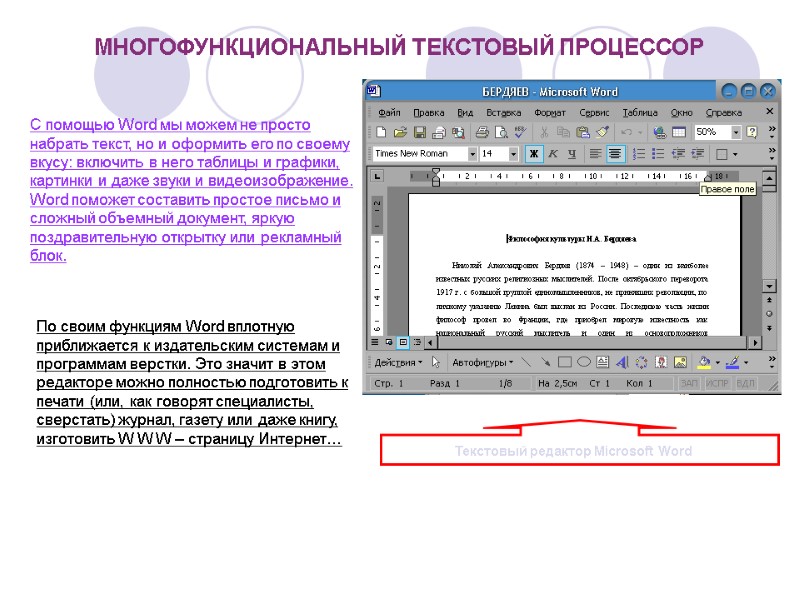Toggle Italic (К) formatting
The width and height of the screenshot is (800, 600).
pyautogui.click(x=553, y=154)
